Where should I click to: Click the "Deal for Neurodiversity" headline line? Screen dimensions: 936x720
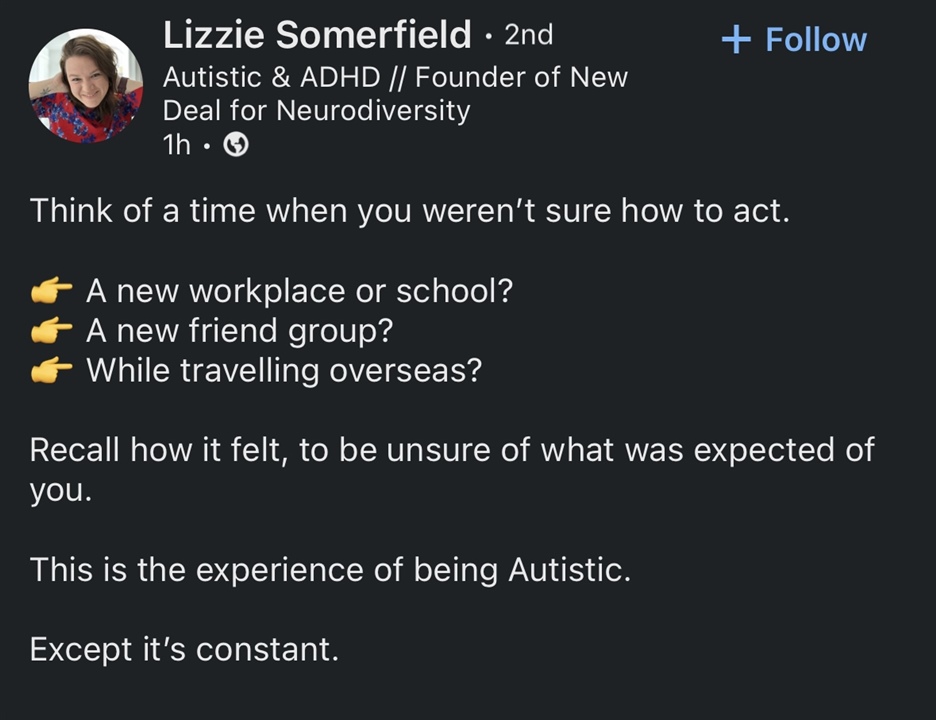[316, 110]
